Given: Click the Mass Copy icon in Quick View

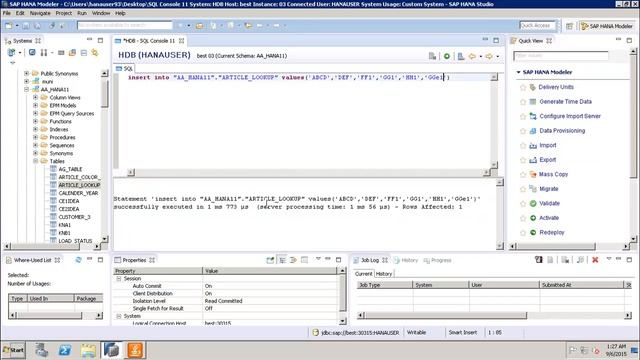Looking at the screenshot, I should coord(533,174).
